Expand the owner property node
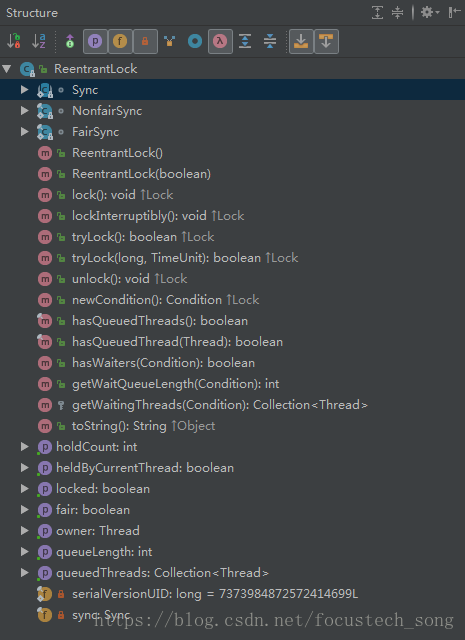The width and height of the screenshot is (465, 640). [x=24, y=531]
